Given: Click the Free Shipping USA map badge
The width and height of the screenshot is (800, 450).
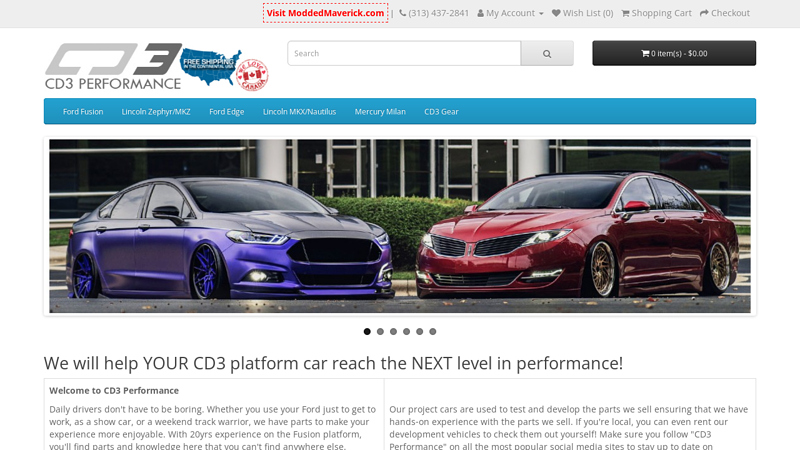Looking at the screenshot, I should (211, 66).
